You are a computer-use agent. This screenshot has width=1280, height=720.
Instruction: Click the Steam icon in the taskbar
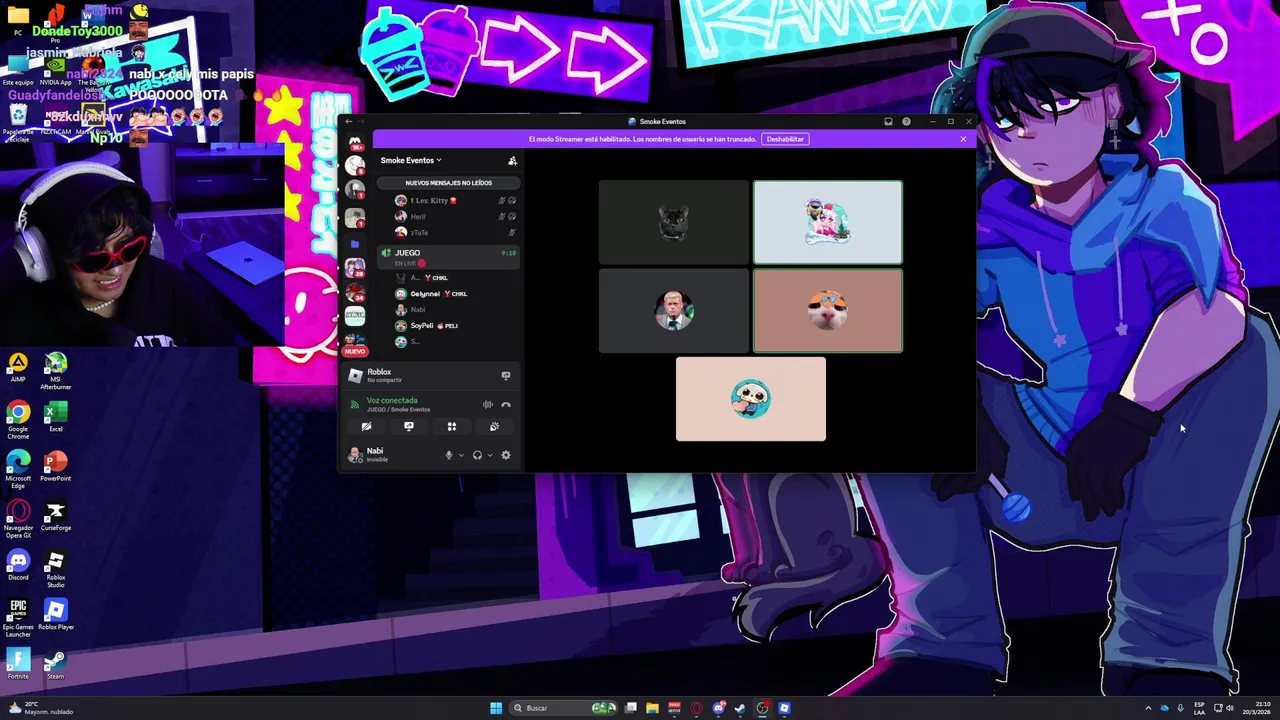740,708
